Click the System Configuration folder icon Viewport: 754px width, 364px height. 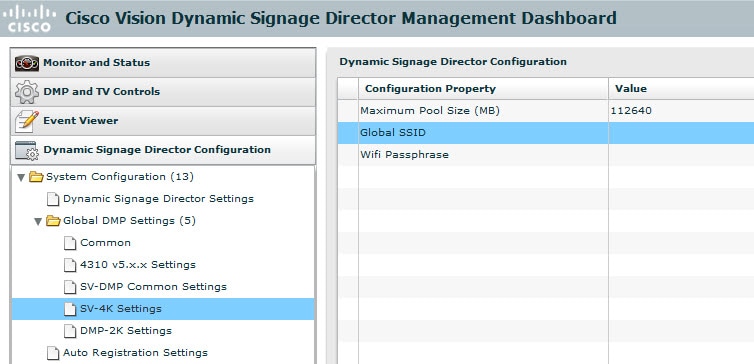pyautogui.click(x=36, y=177)
